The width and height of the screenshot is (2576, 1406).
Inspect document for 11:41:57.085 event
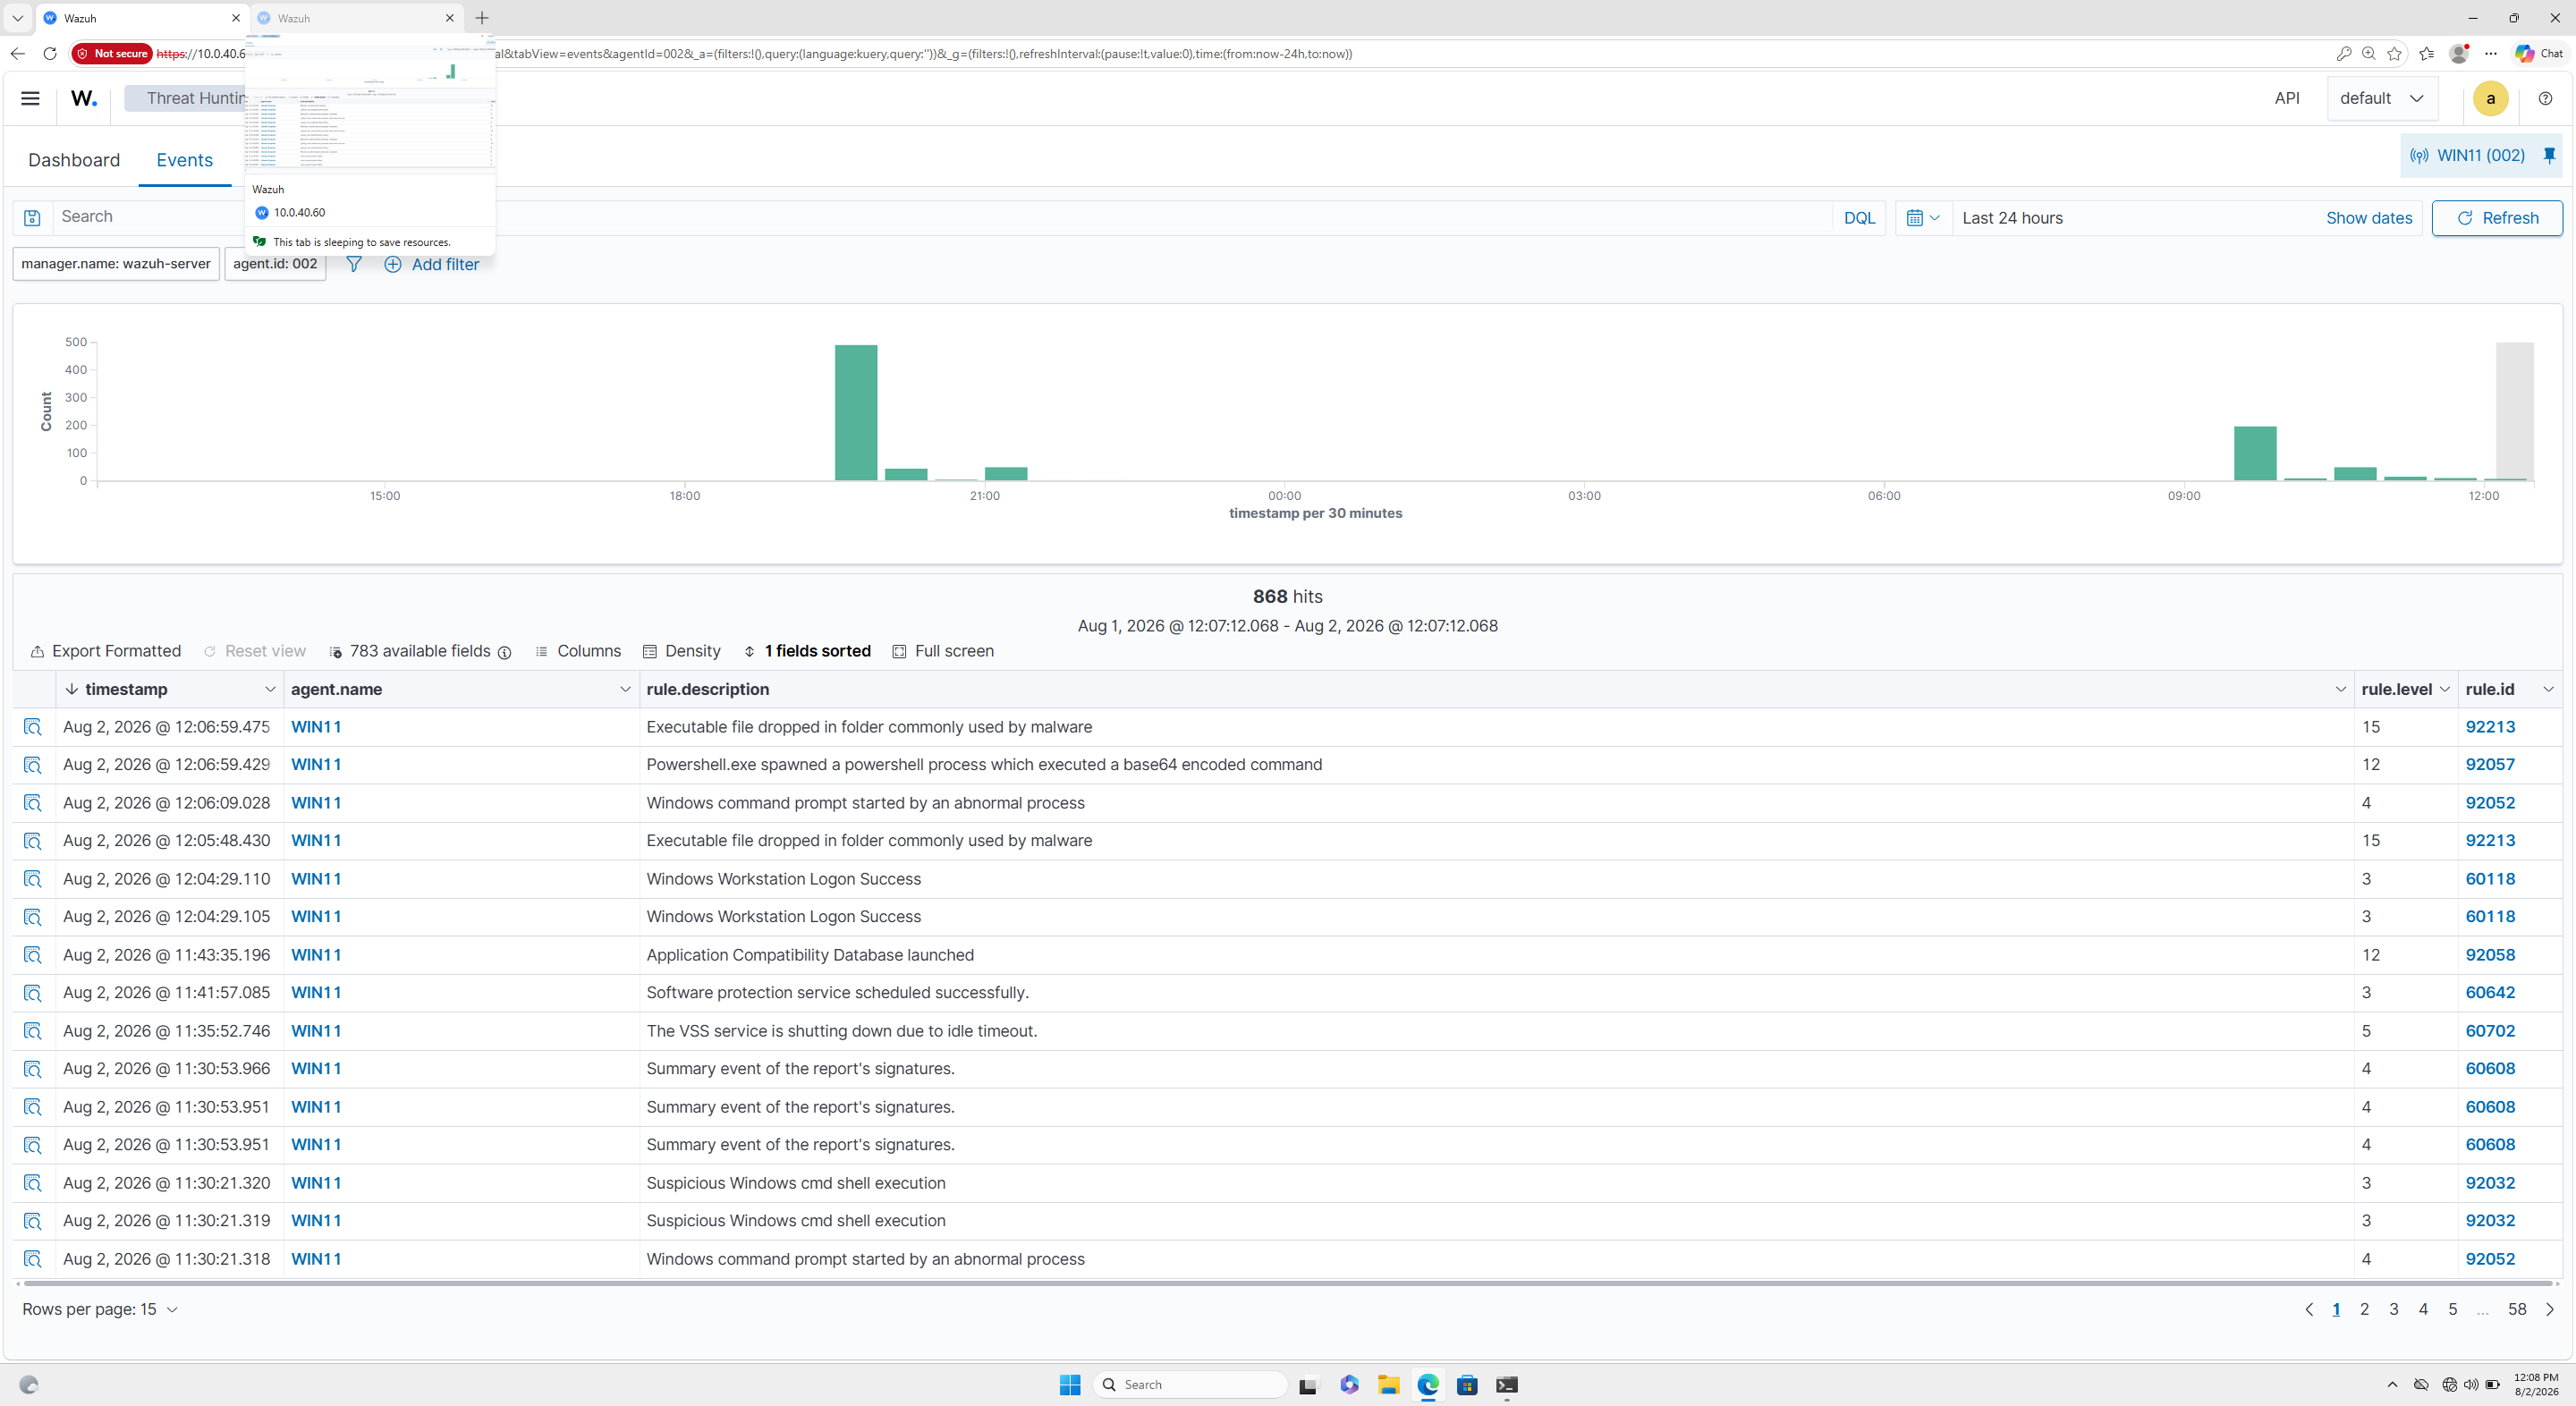point(33,993)
